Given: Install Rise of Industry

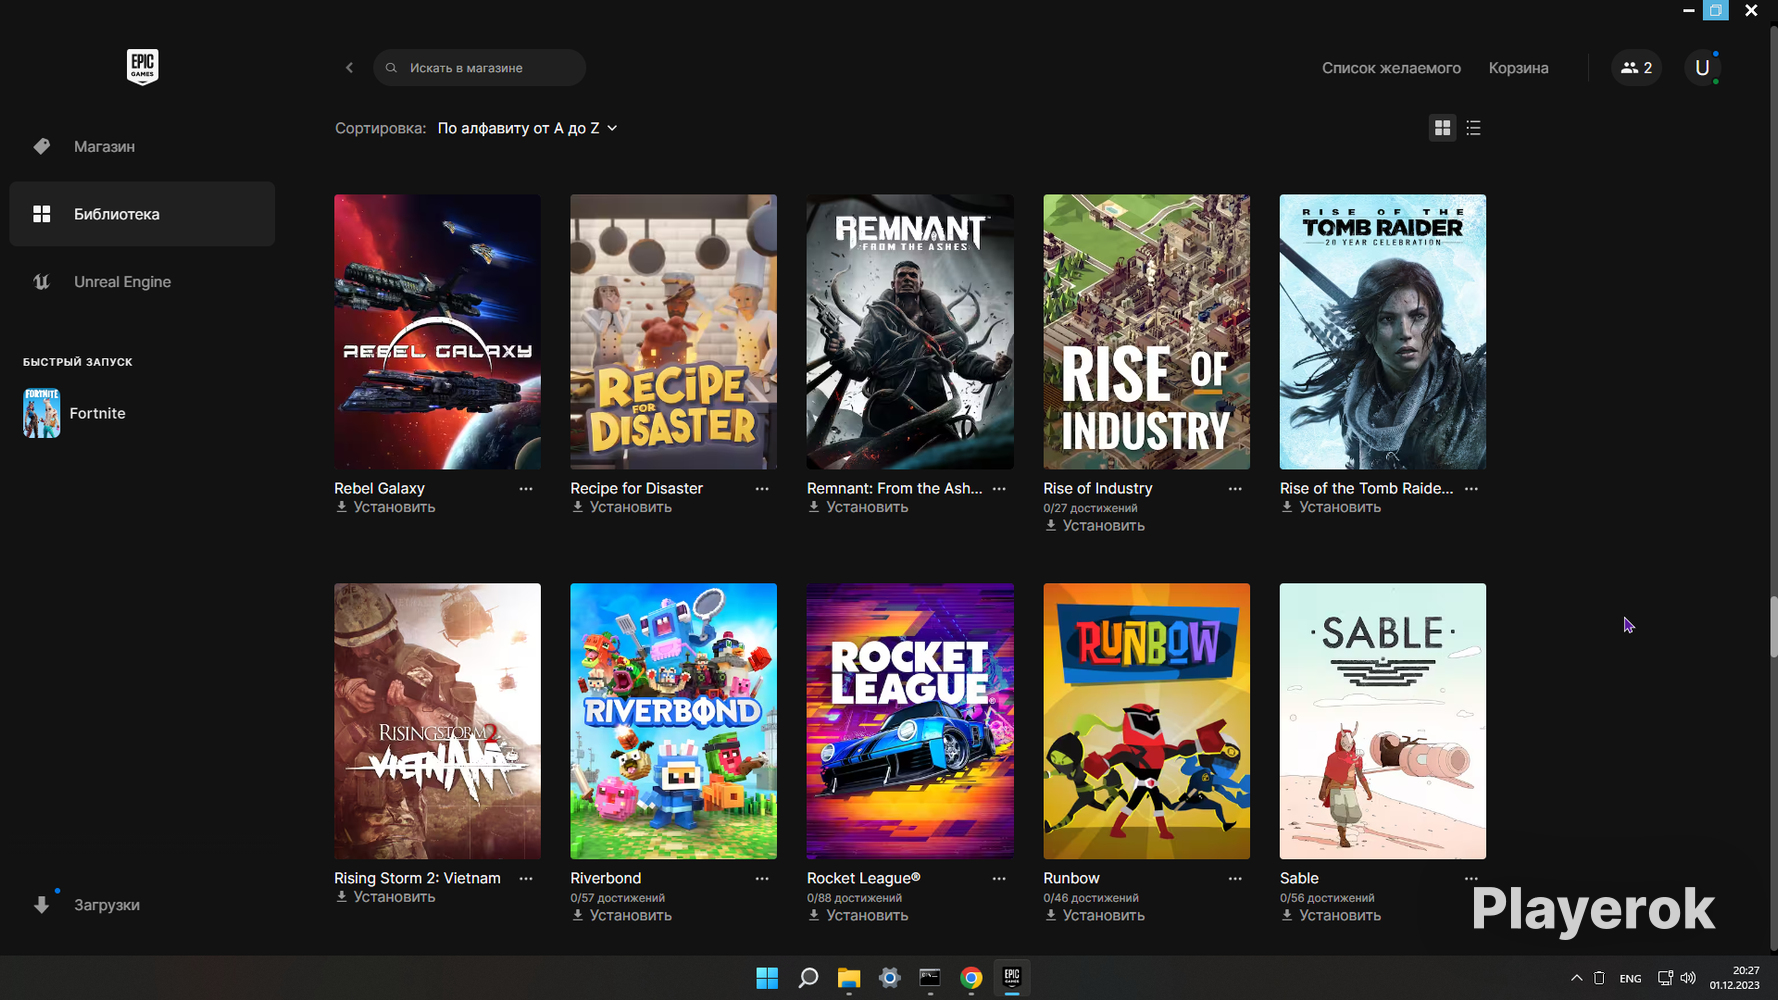Looking at the screenshot, I should pyautogui.click(x=1102, y=526).
